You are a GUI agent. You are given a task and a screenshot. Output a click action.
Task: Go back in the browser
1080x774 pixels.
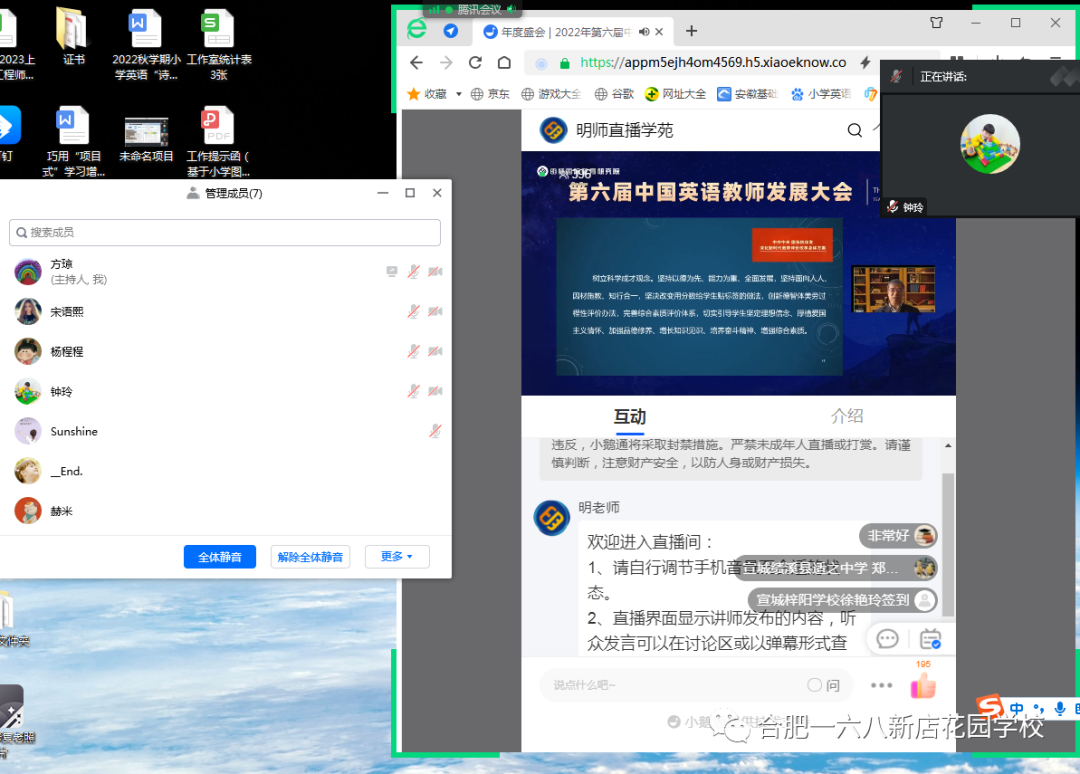pyautogui.click(x=416, y=63)
